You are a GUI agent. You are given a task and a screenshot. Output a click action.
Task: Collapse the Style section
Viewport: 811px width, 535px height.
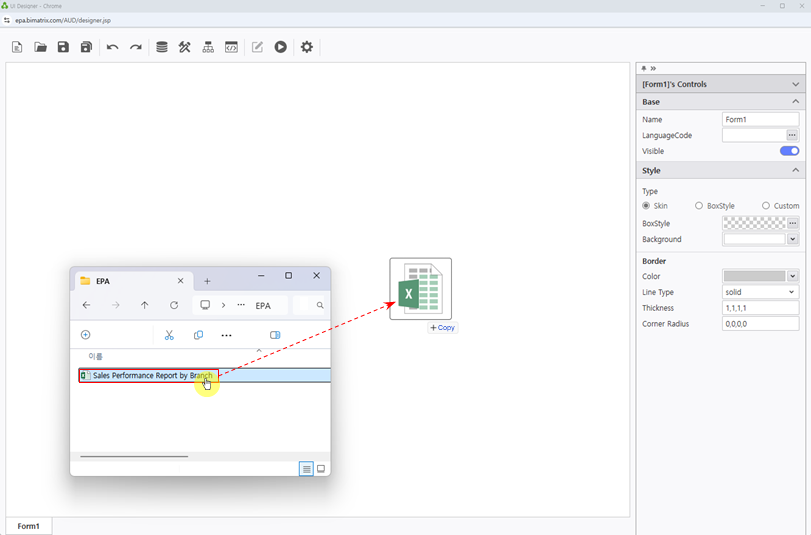[796, 171]
